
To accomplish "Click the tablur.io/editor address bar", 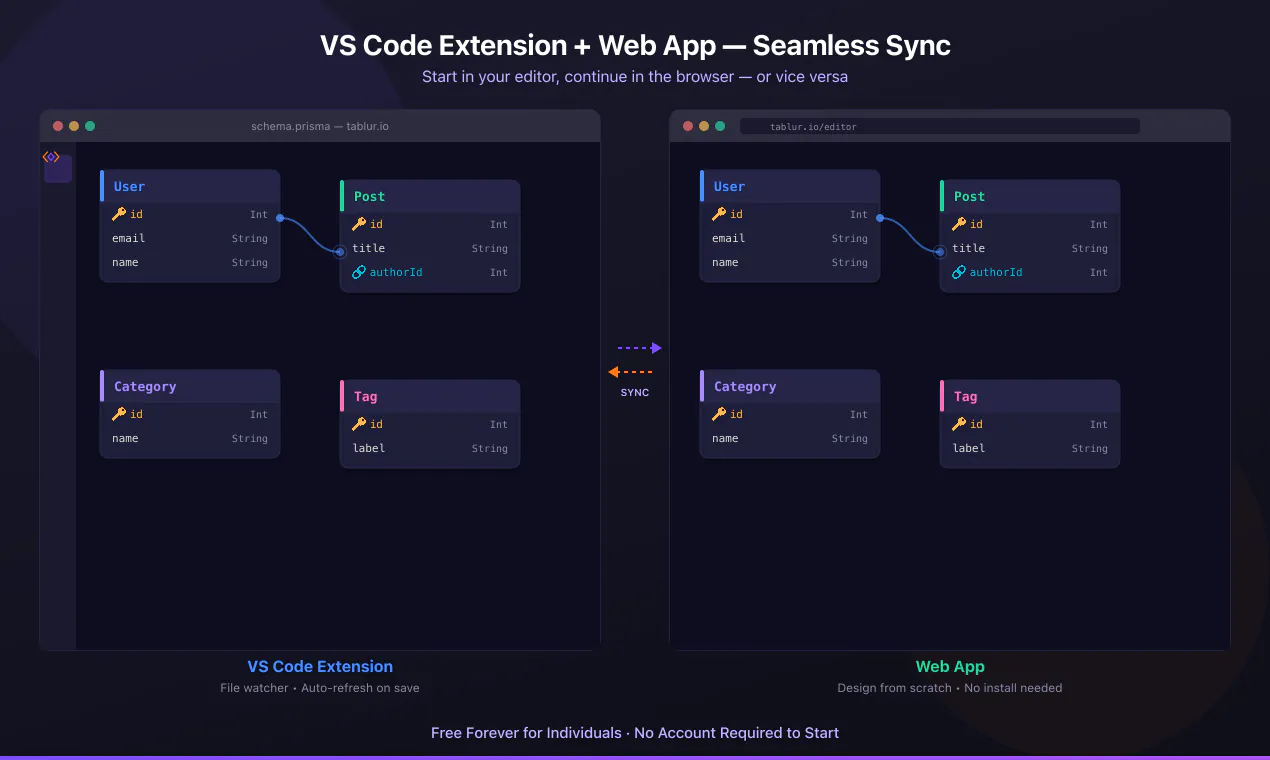I will pyautogui.click(x=940, y=126).
